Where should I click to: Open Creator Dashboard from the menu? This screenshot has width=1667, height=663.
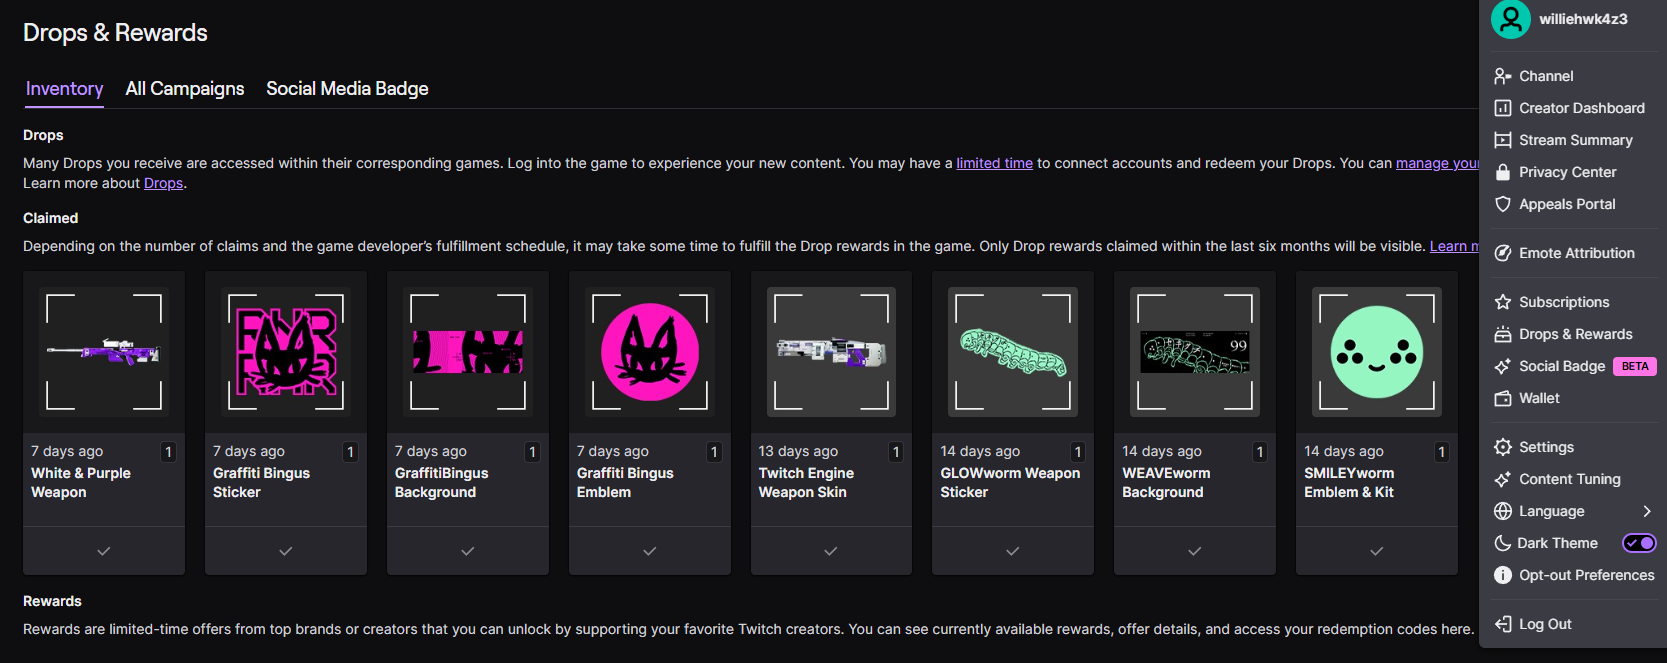click(x=1581, y=108)
